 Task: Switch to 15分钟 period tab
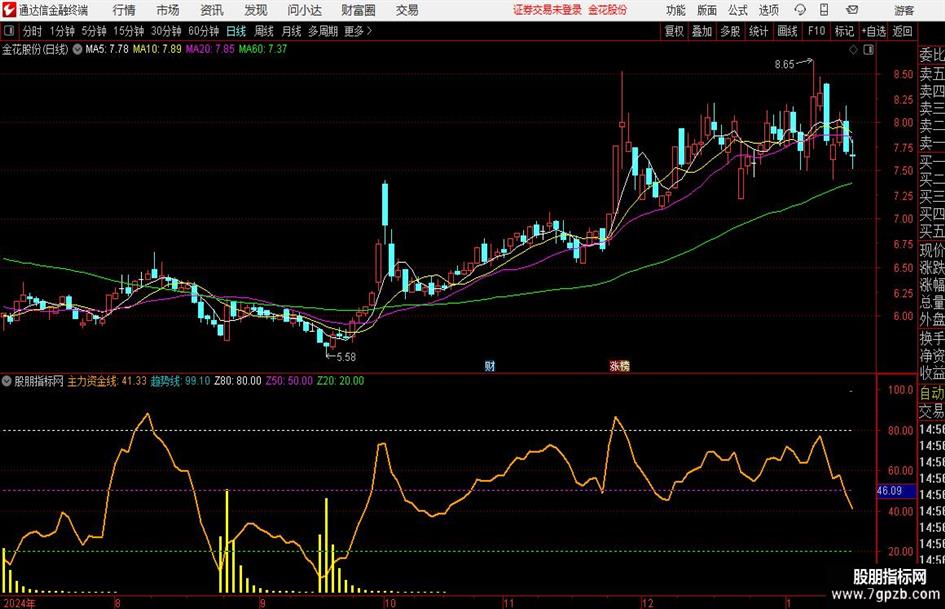pos(129,31)
